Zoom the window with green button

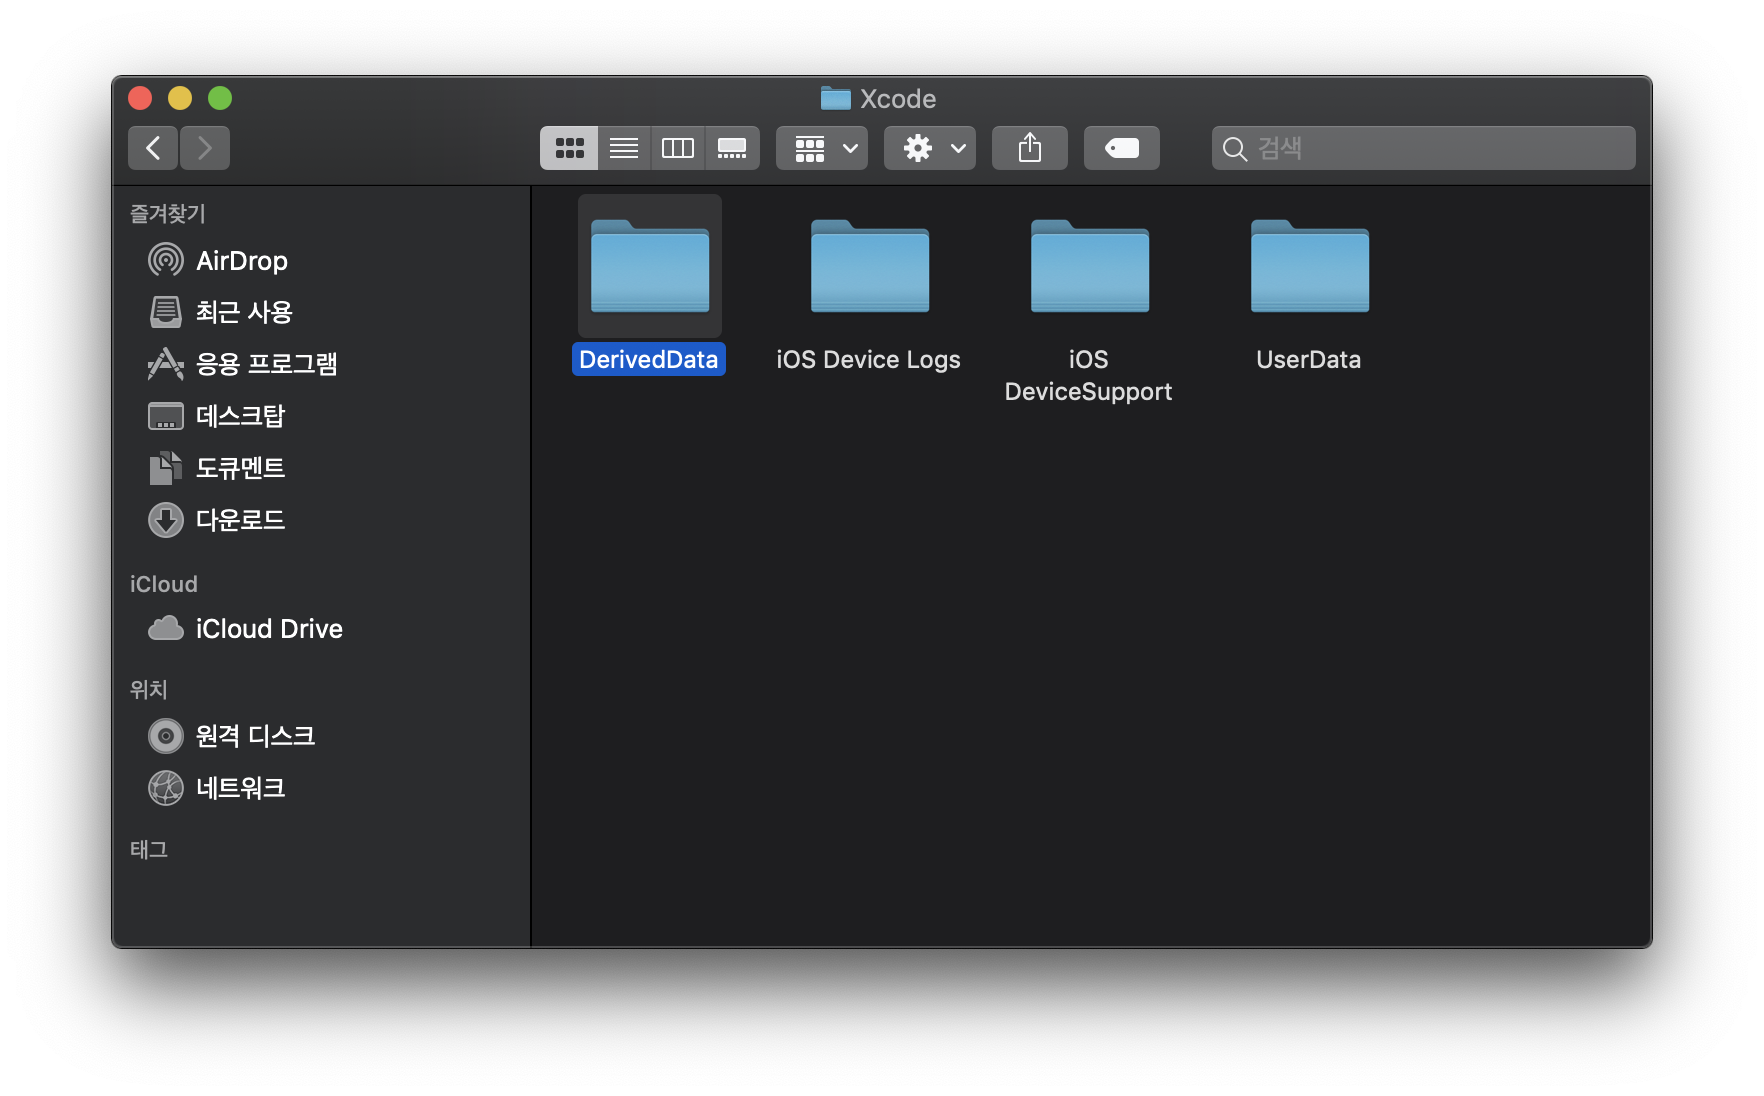(x=220, y=98)
